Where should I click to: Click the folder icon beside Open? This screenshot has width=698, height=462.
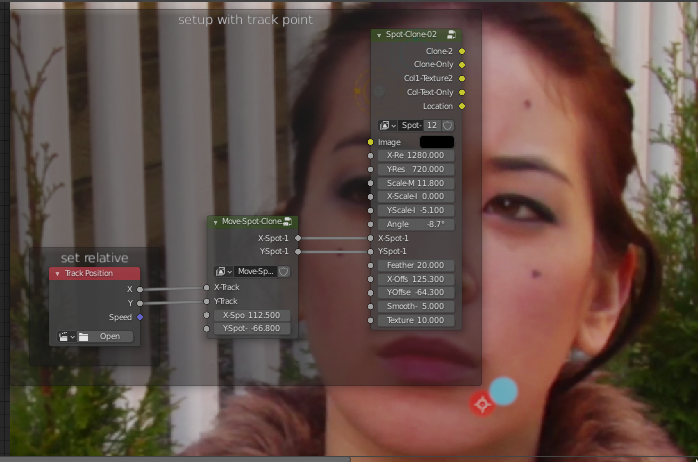click(x=83, y=337)
